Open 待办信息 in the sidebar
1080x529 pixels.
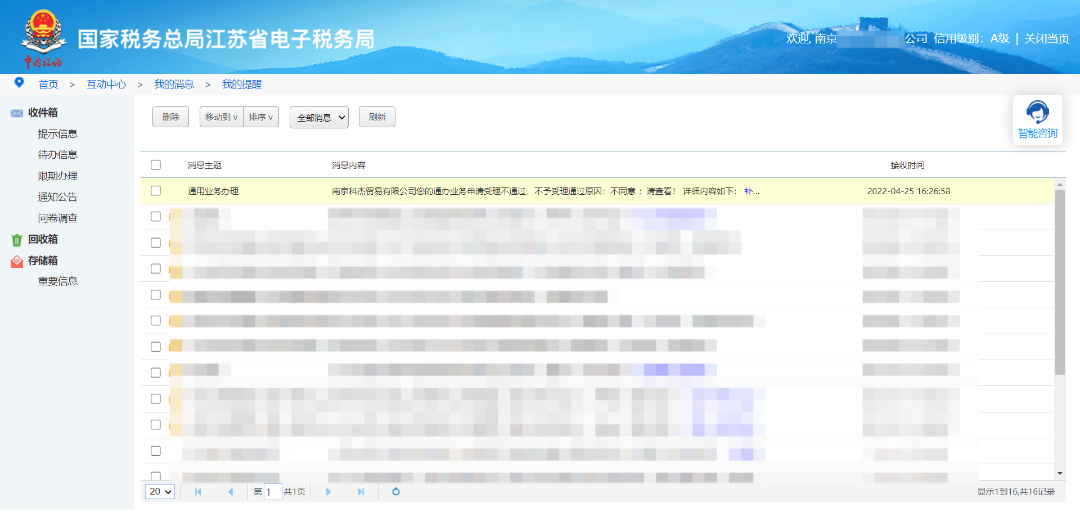57,155
